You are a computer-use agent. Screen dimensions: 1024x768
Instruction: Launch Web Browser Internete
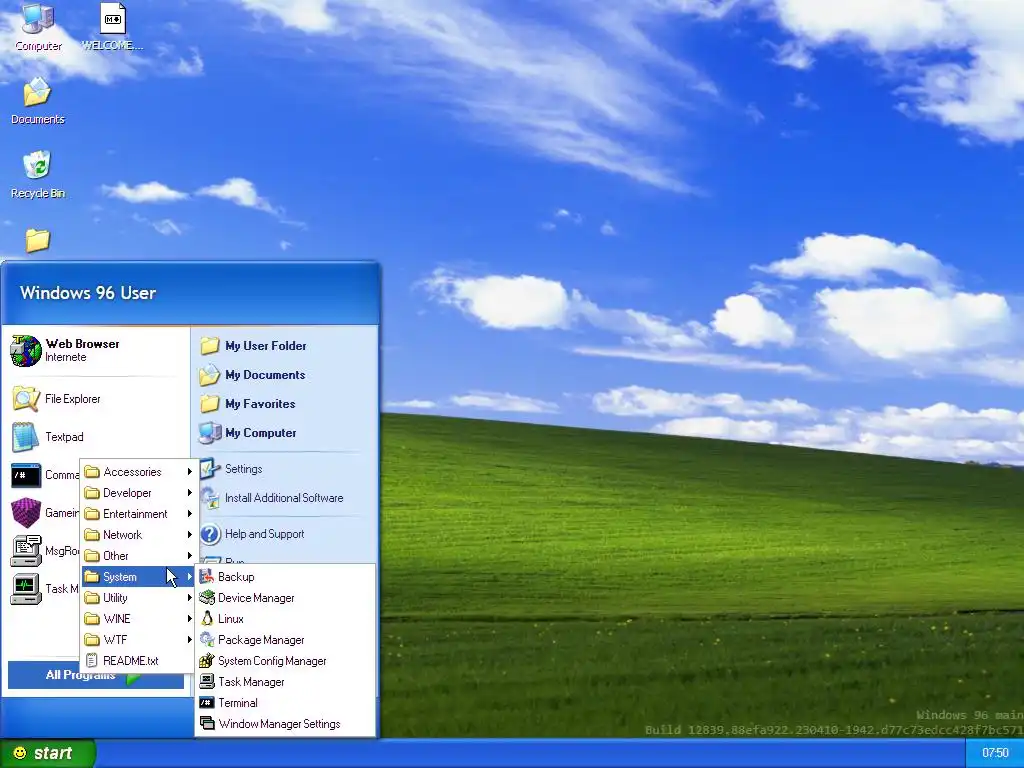click(95, 350)
